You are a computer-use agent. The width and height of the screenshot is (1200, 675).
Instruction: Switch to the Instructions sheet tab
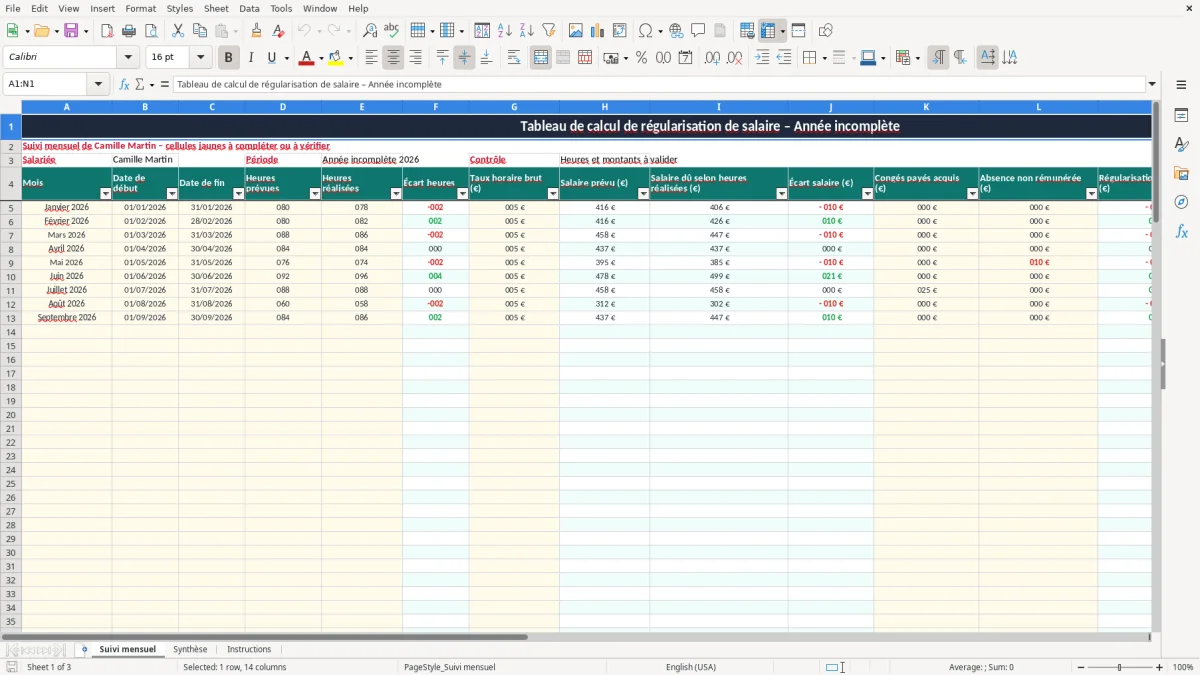pos(249,649)
